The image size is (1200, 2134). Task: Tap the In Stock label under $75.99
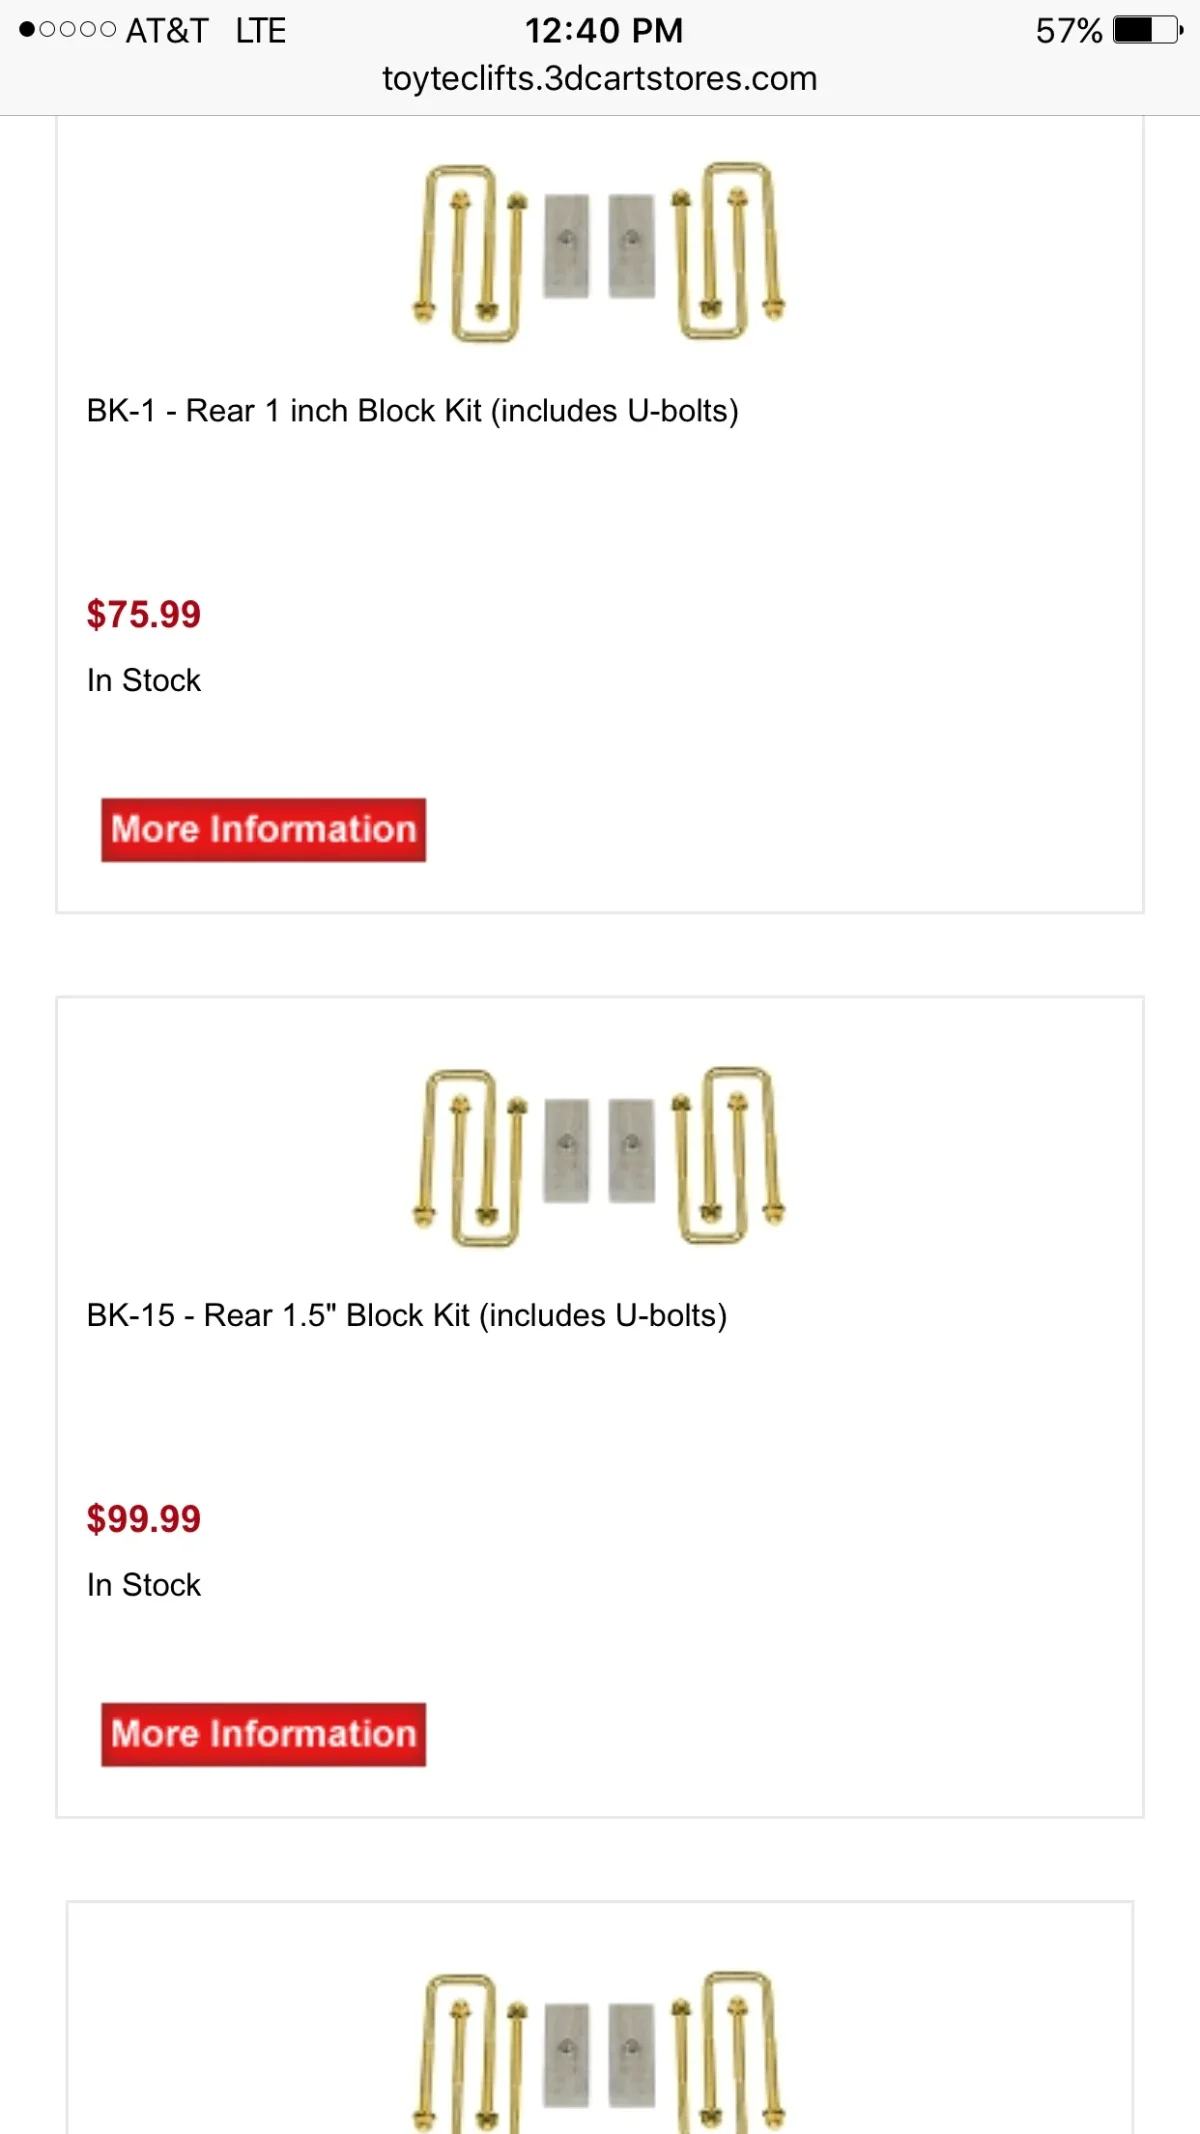[x=144, y=680]
